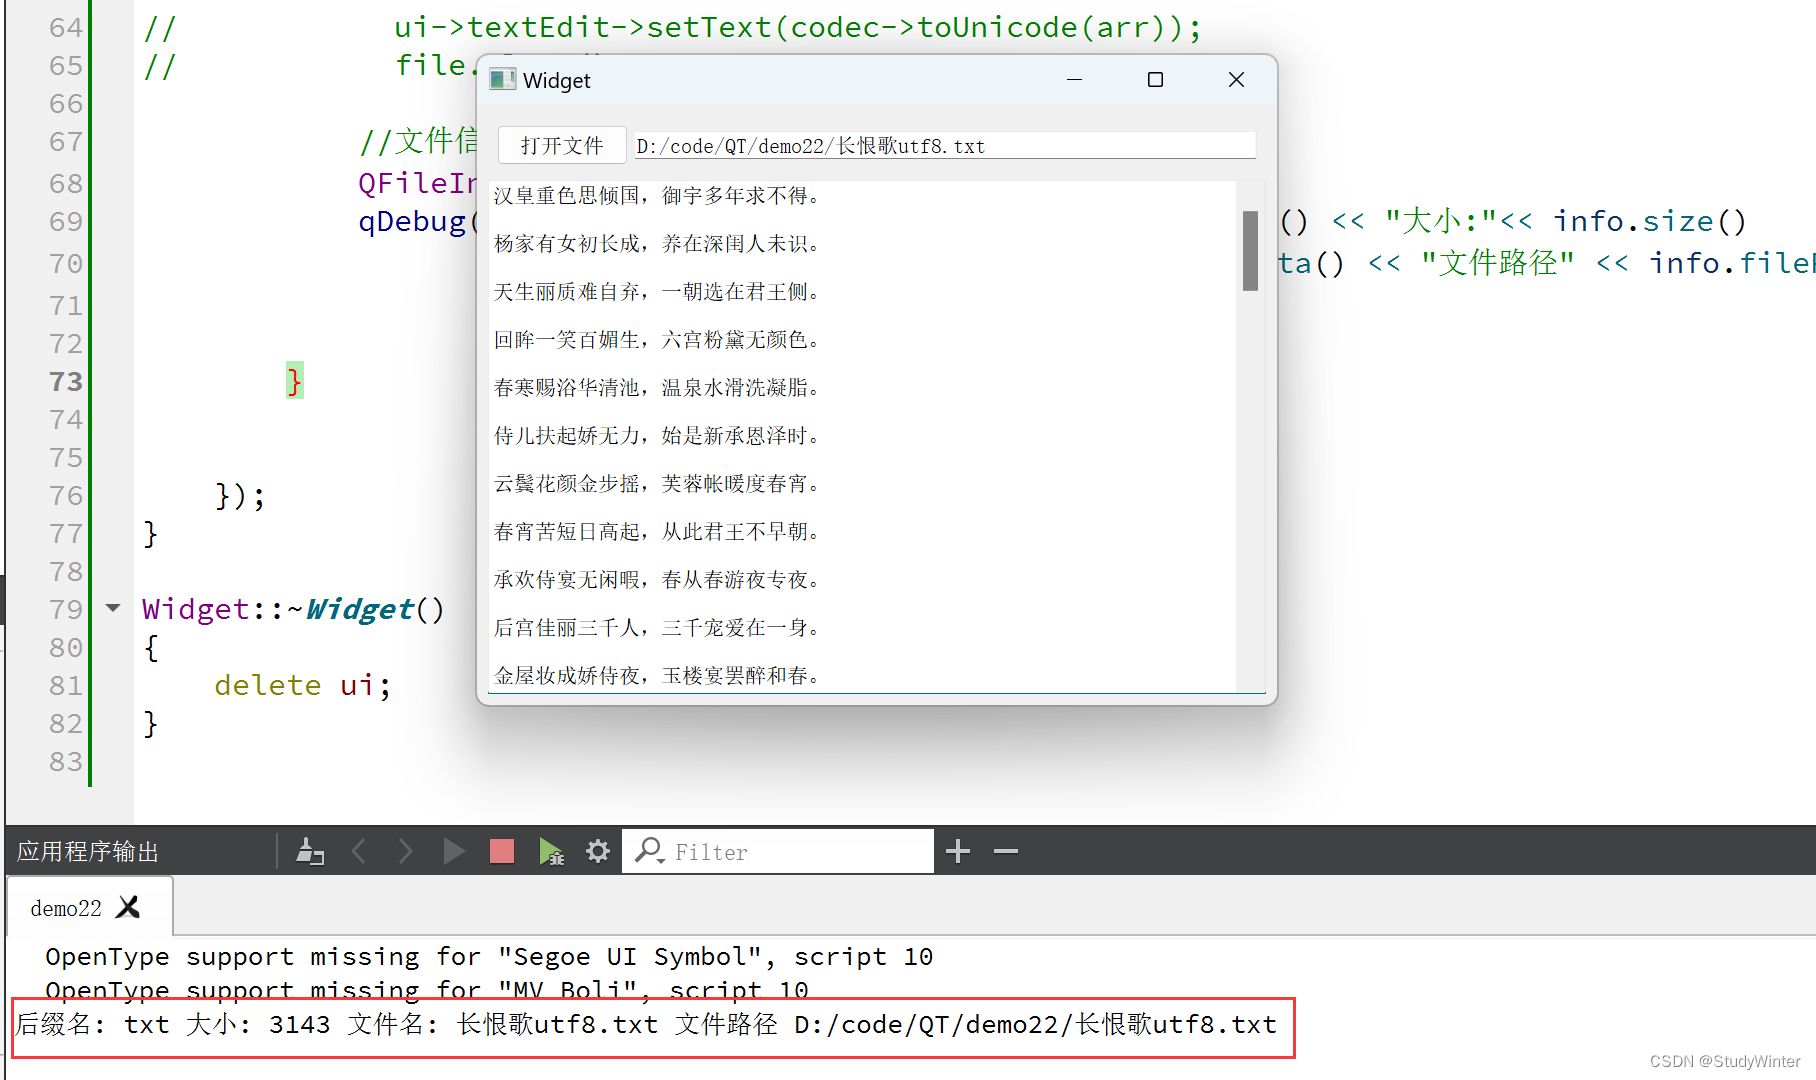This screenshot has width=1816, height=1080.
Task: Jump to previous output item with left chevron
Action: tap(359, 851)
